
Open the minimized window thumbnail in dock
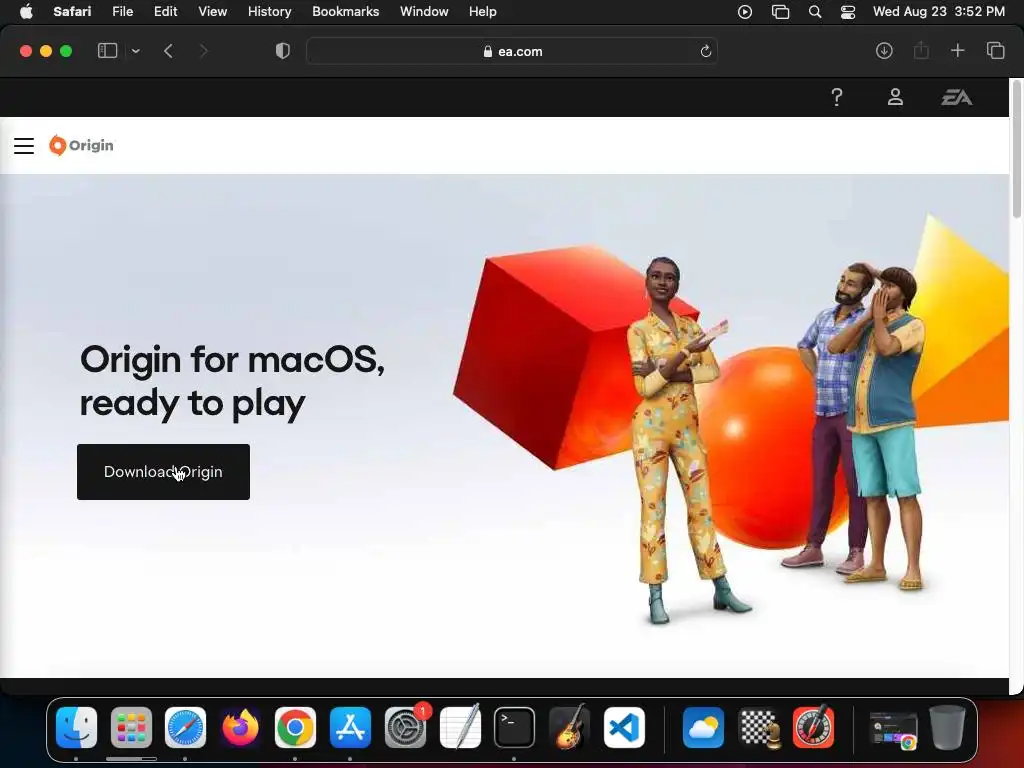(893, 729)
